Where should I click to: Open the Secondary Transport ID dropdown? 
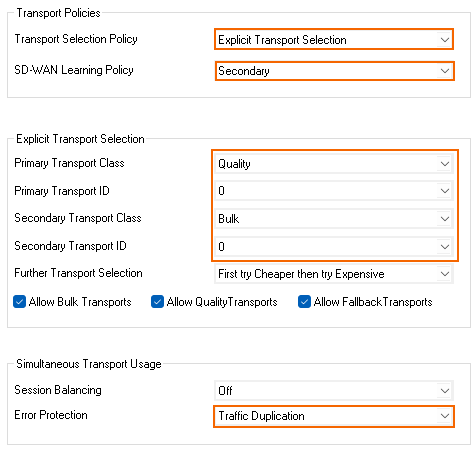pos(334,246)
